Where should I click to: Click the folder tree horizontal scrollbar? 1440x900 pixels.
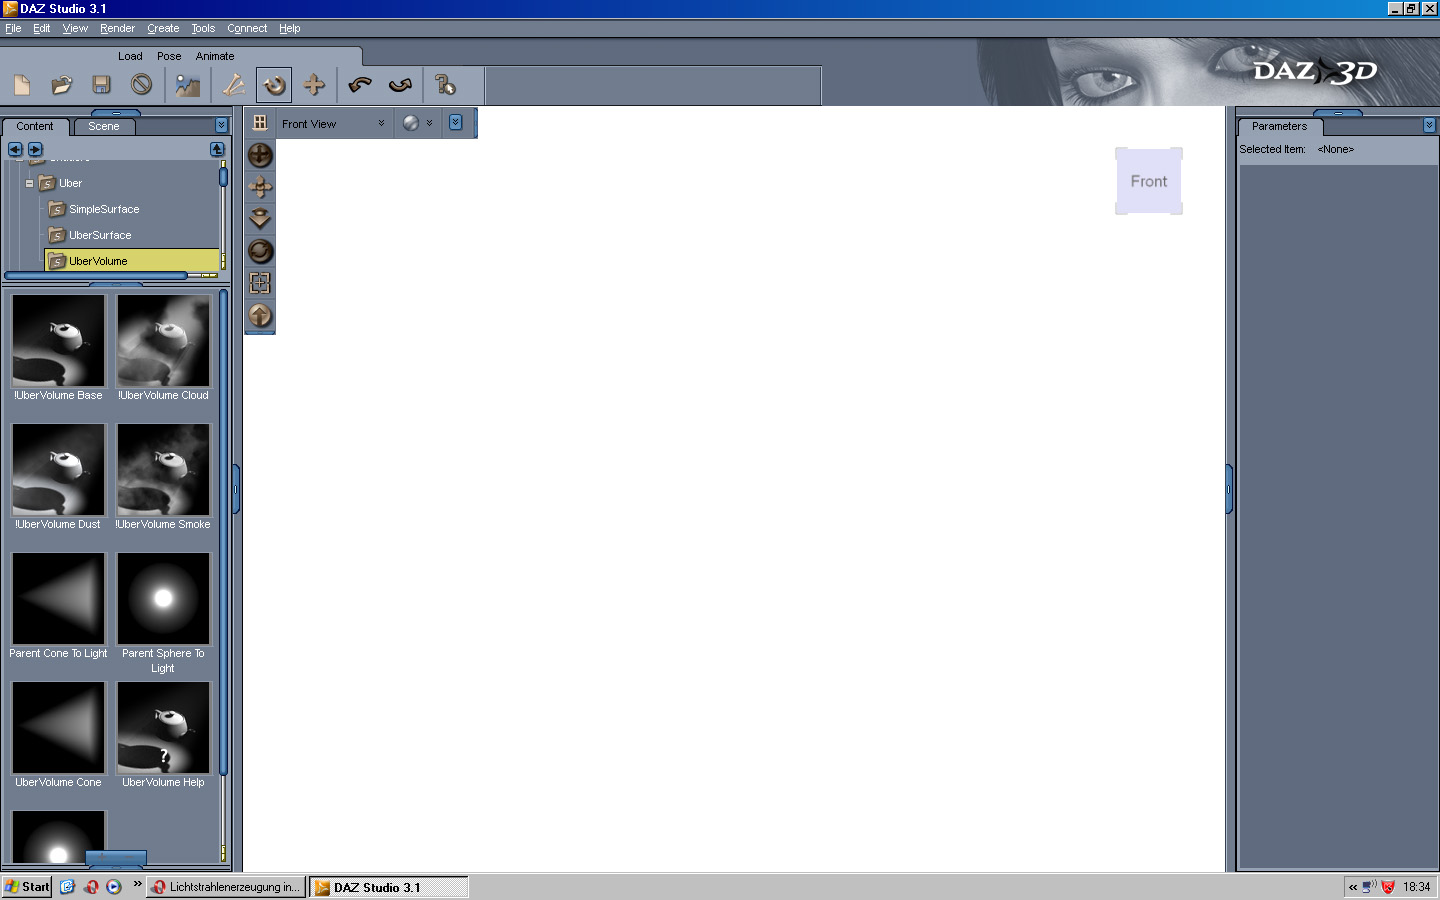coord(96,275)
